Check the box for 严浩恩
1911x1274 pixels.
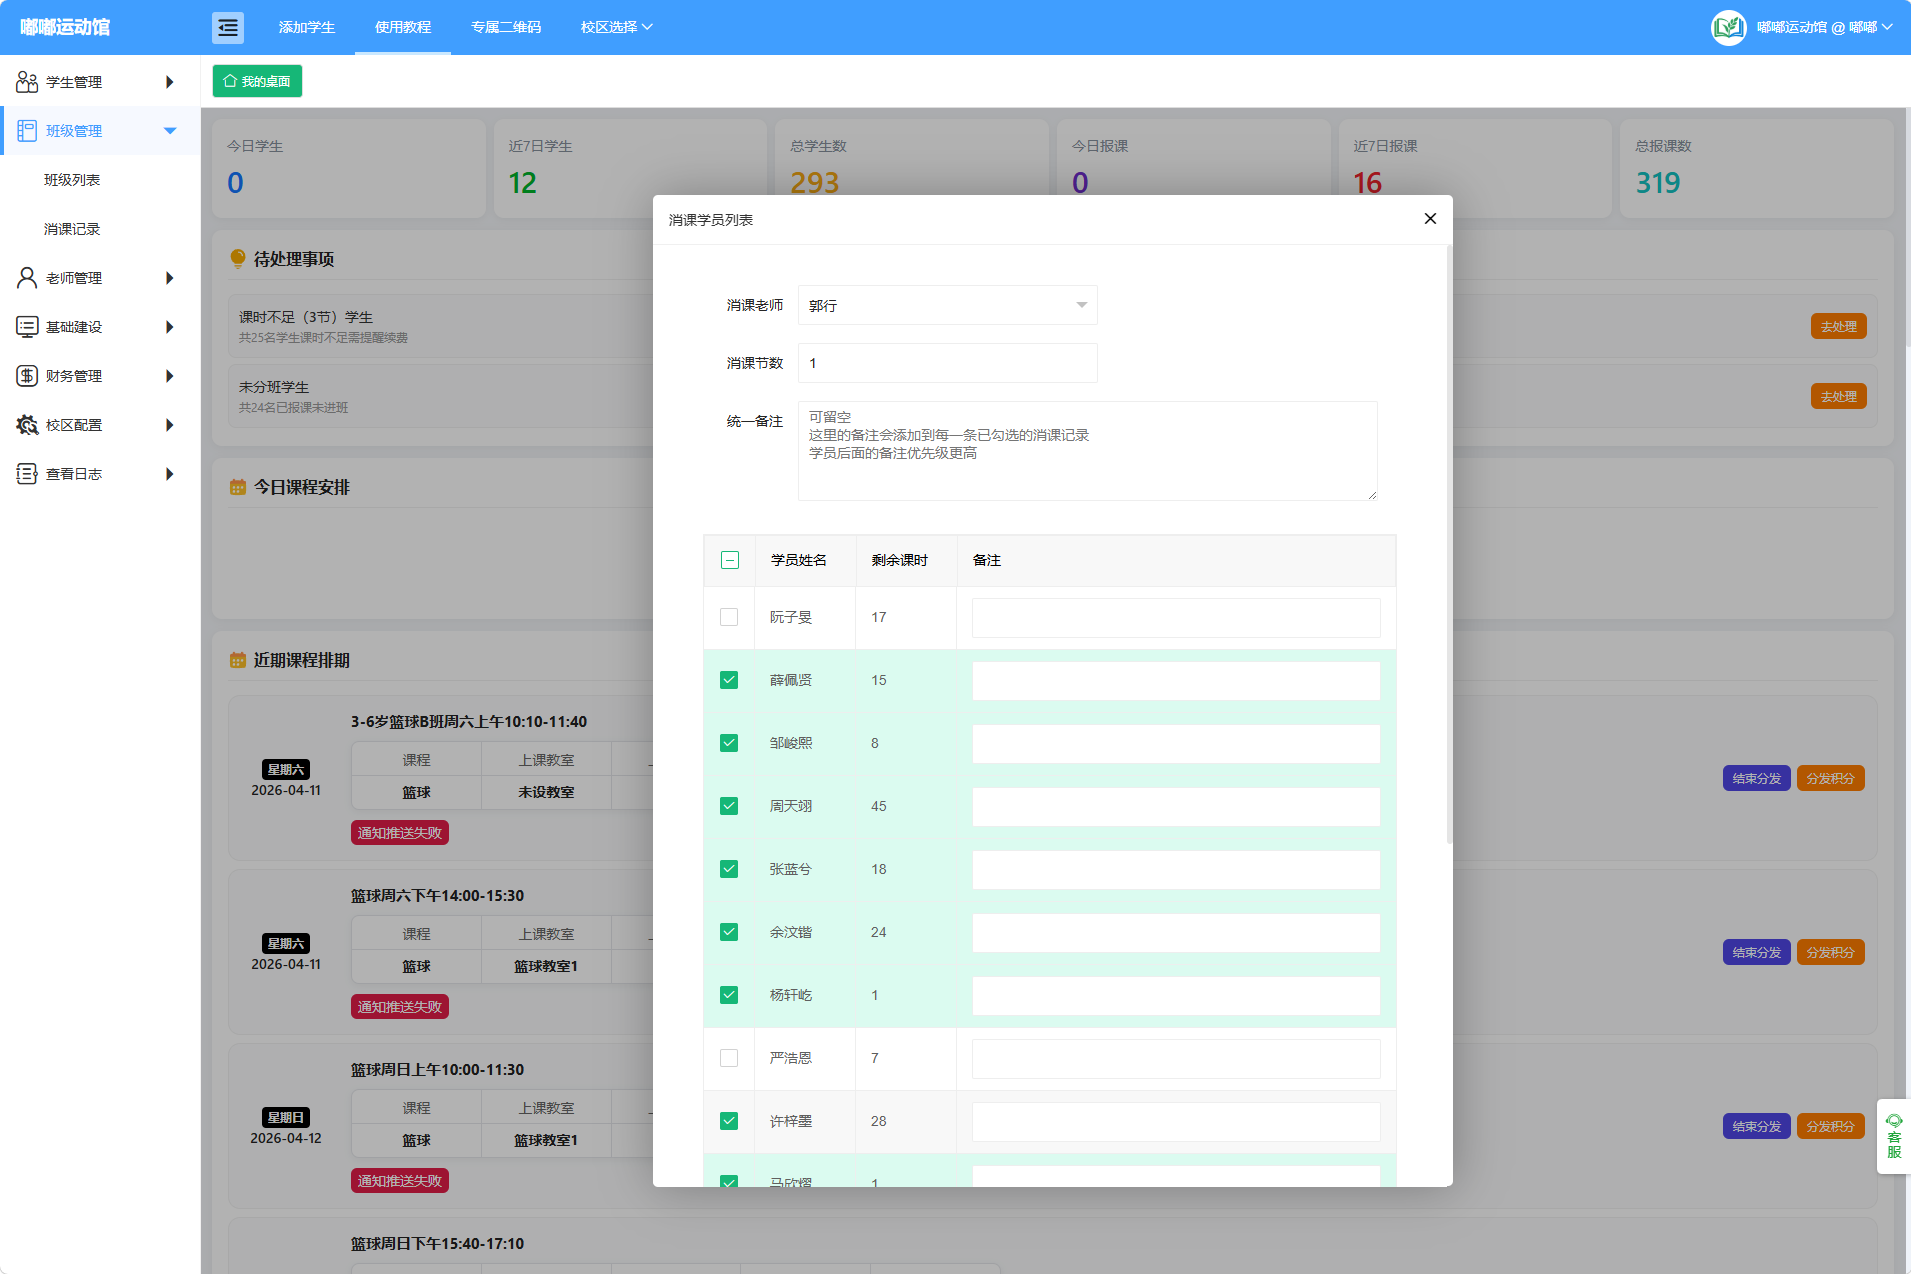pos(729,1058)
